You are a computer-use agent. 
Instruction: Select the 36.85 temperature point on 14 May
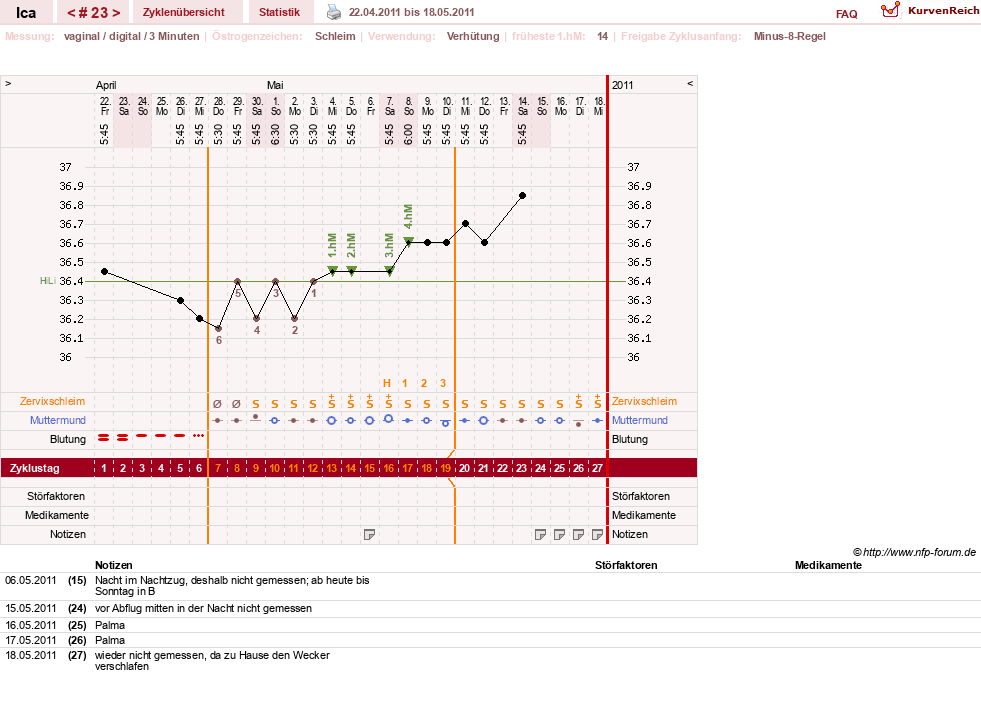pyautogui.click(x=522, y=196)
